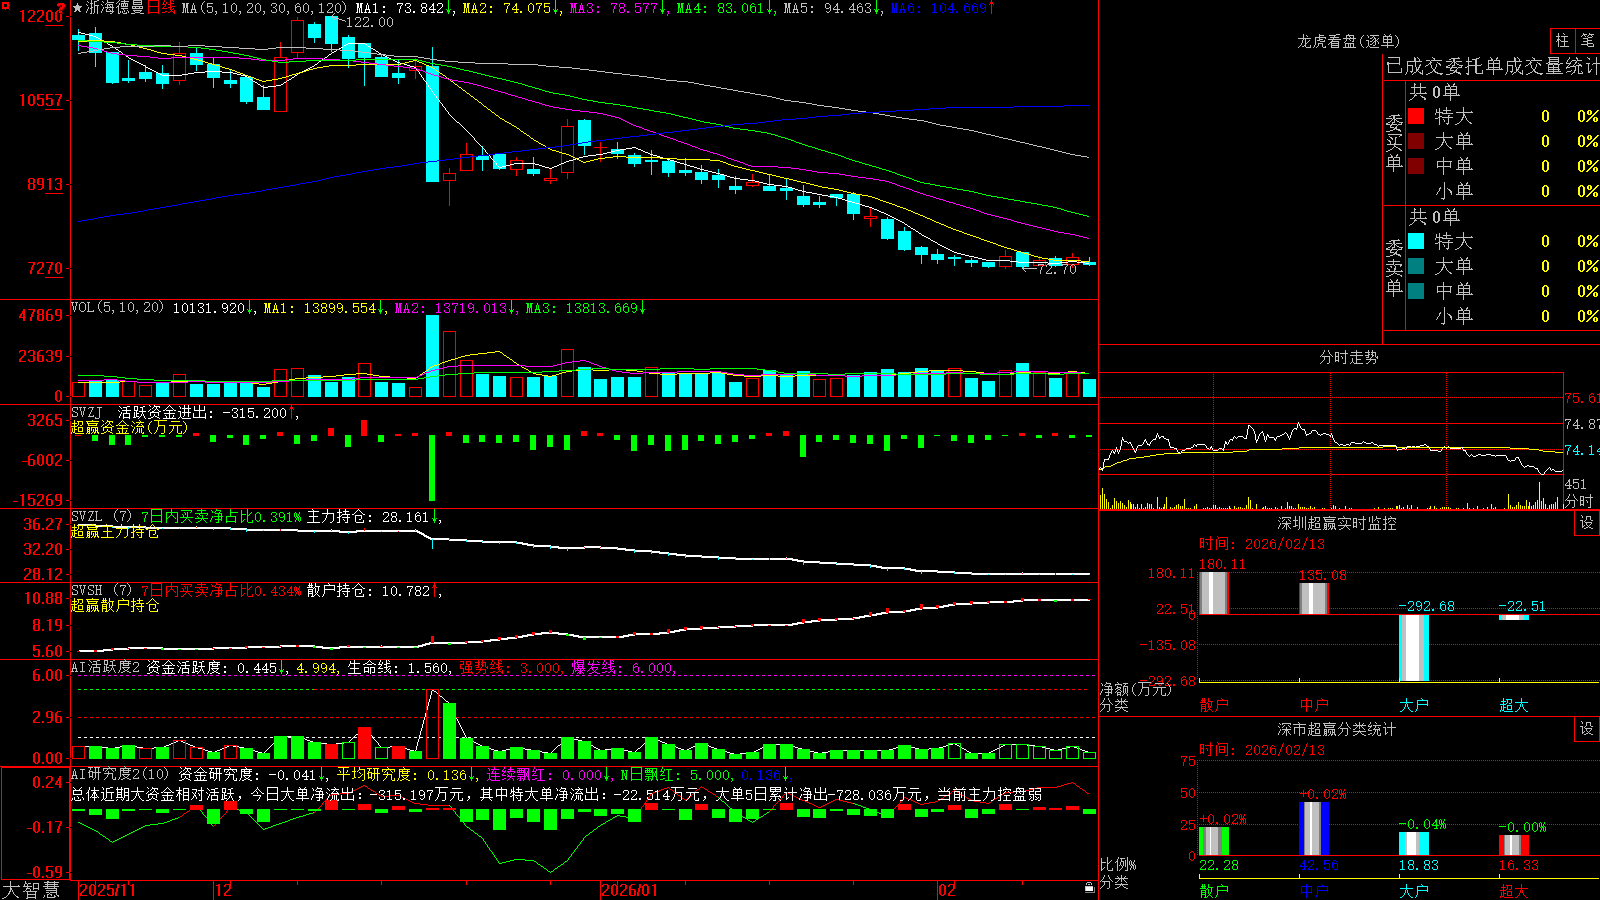Click the 2025/11 date marker on timeline
Viewport: 1600px width, 900px height.
107,890
